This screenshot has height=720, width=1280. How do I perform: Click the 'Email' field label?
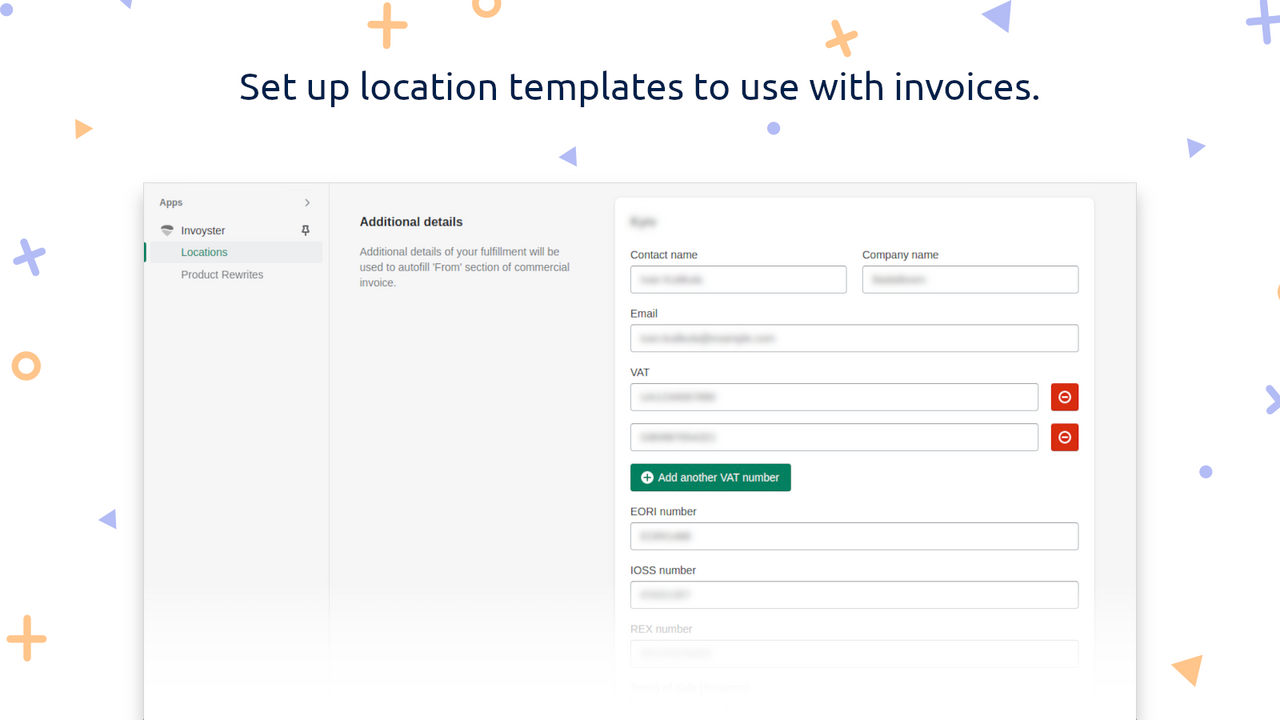(x=644, y=314)
